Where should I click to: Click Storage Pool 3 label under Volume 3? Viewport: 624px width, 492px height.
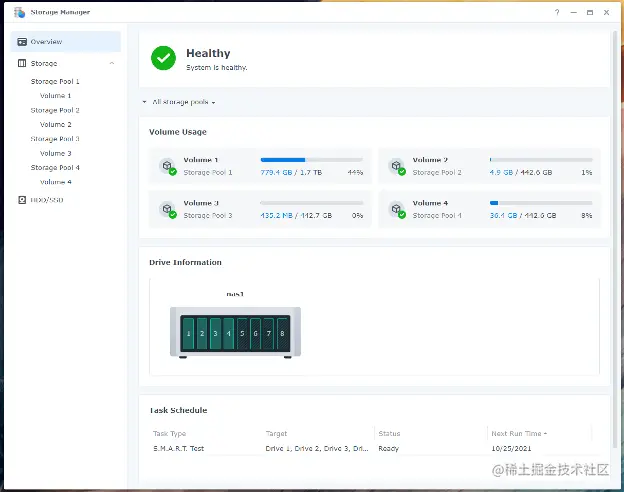point(207,215)
